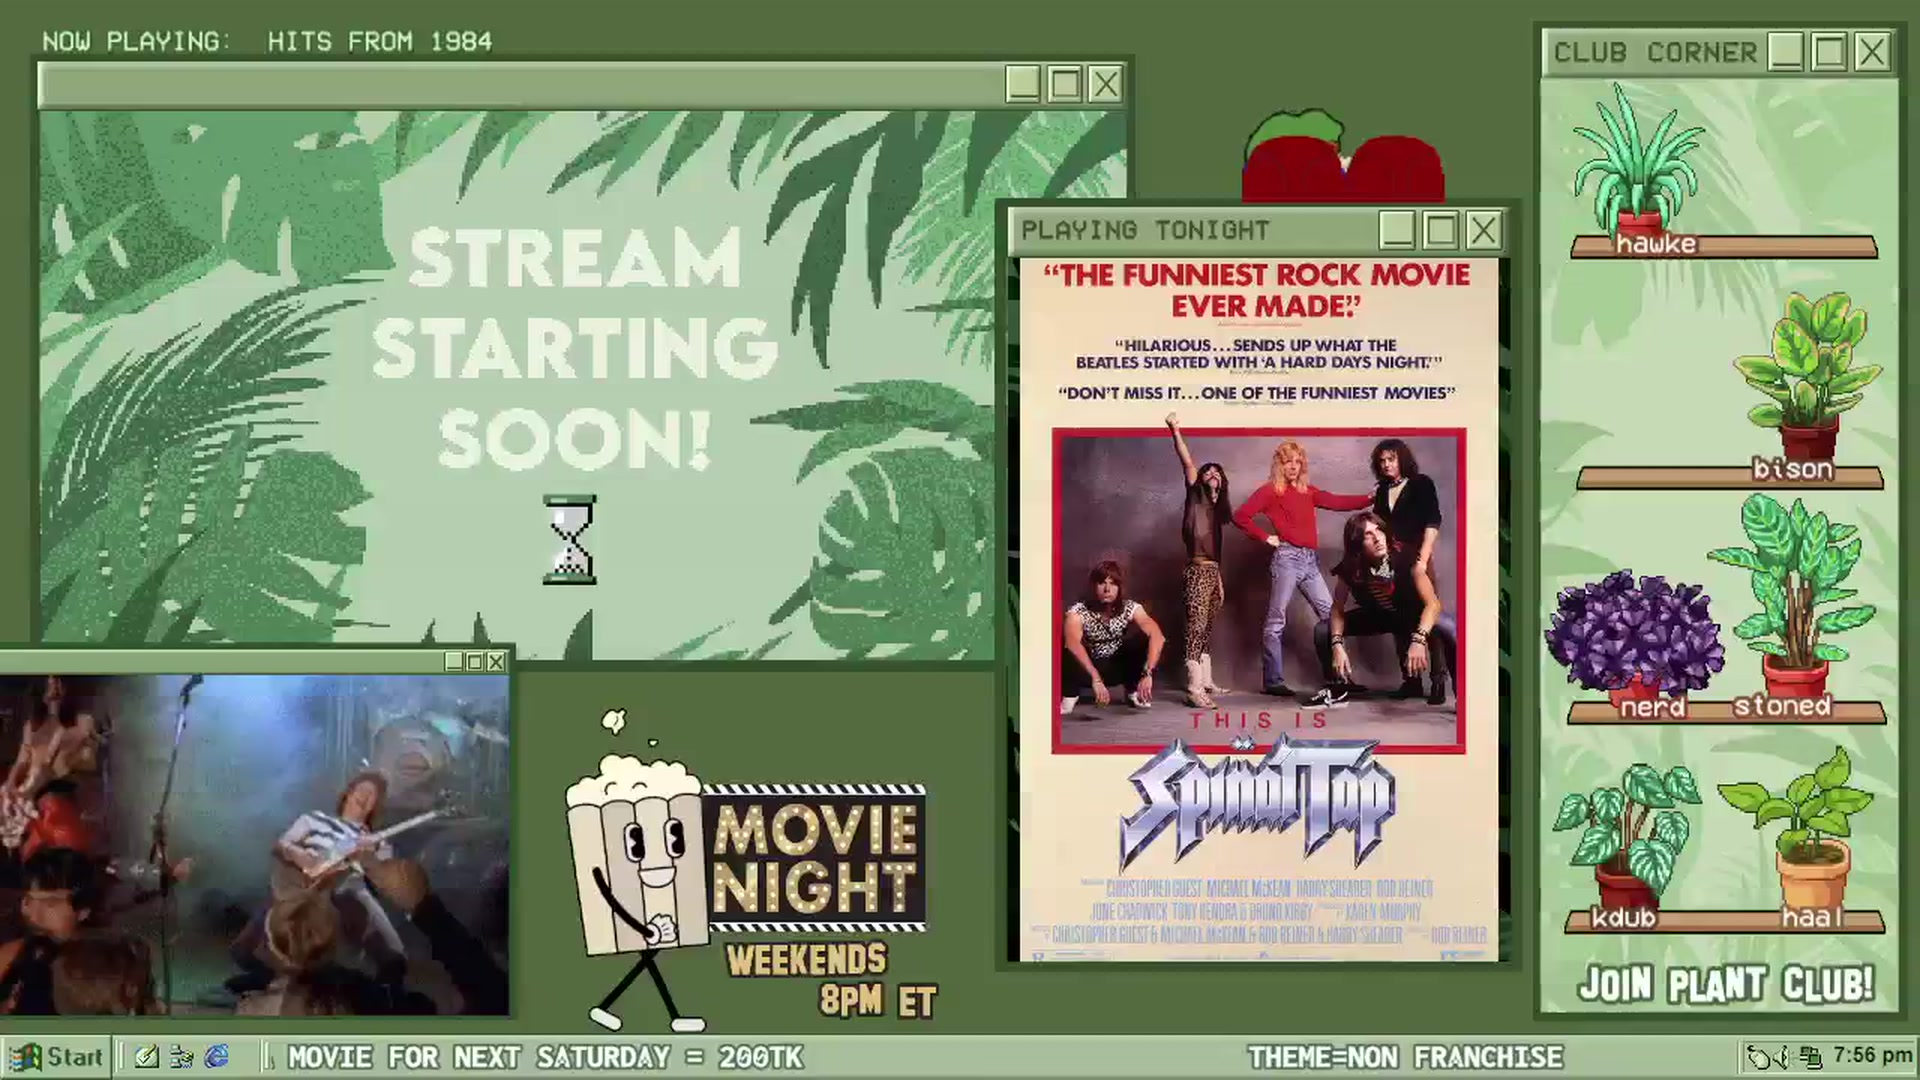
Task: Click the Funniest Rock Movie poster quote
Action: (x=1256, y=290)
